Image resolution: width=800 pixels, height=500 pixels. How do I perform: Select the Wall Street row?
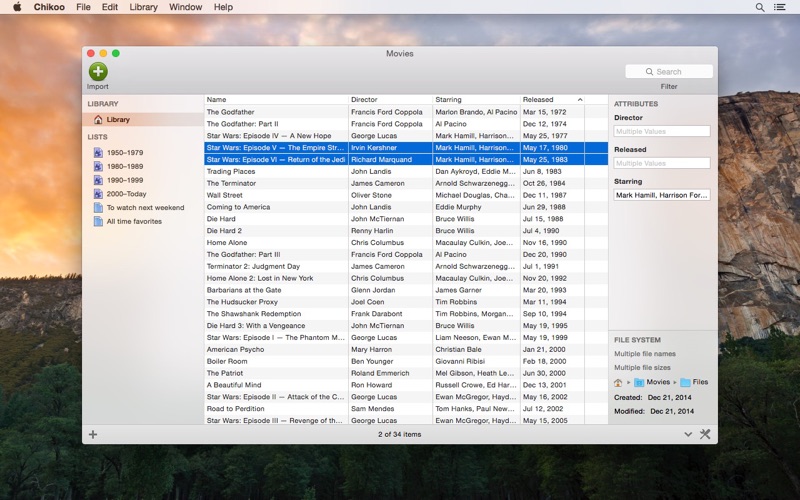pos(406,195)
